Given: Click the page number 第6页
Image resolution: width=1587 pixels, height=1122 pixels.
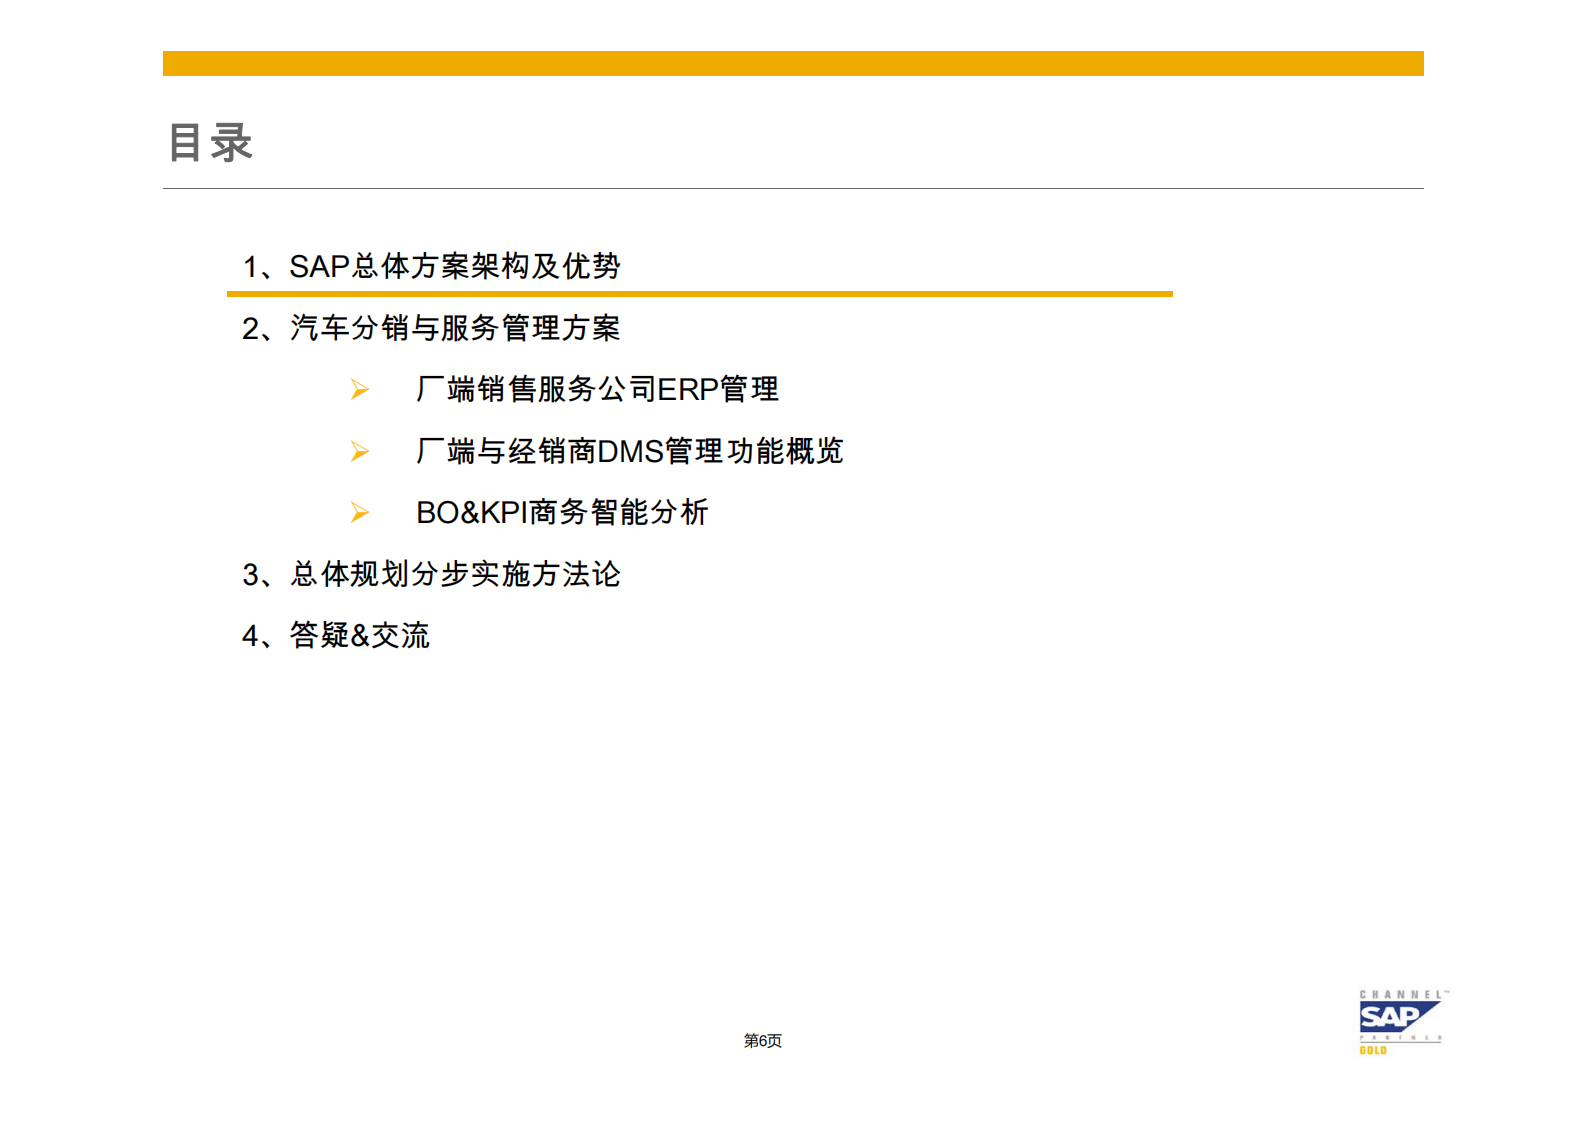Looking at the screenshot, I should point(763,1041).
